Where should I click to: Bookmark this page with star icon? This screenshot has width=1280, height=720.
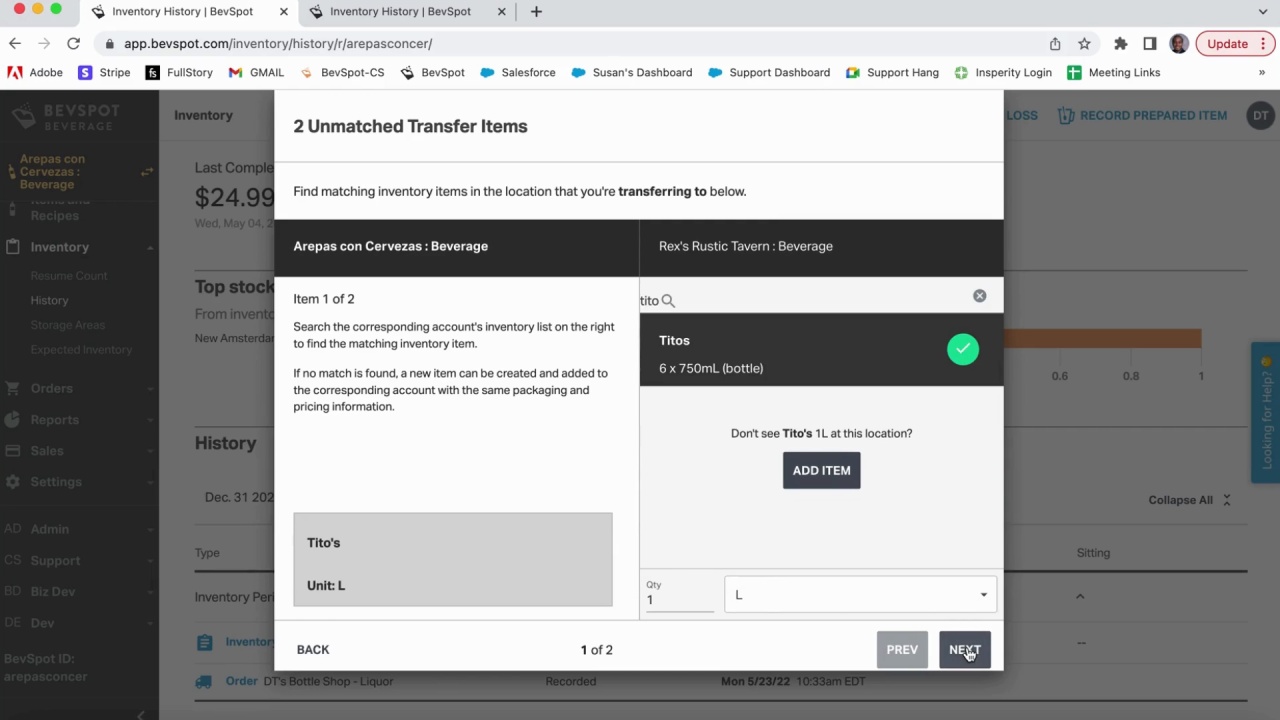click(x=1084, y=44)
